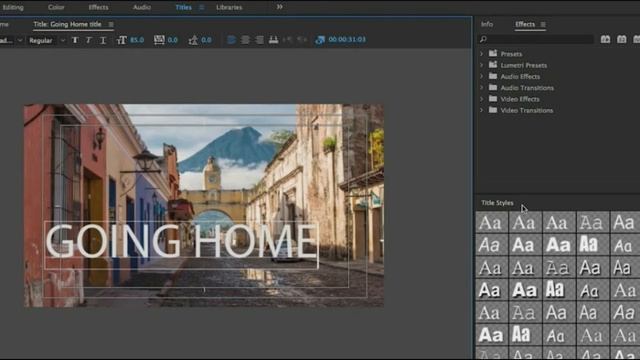
Task: Switch to the Editing workspace
Action: pos(13,7)
